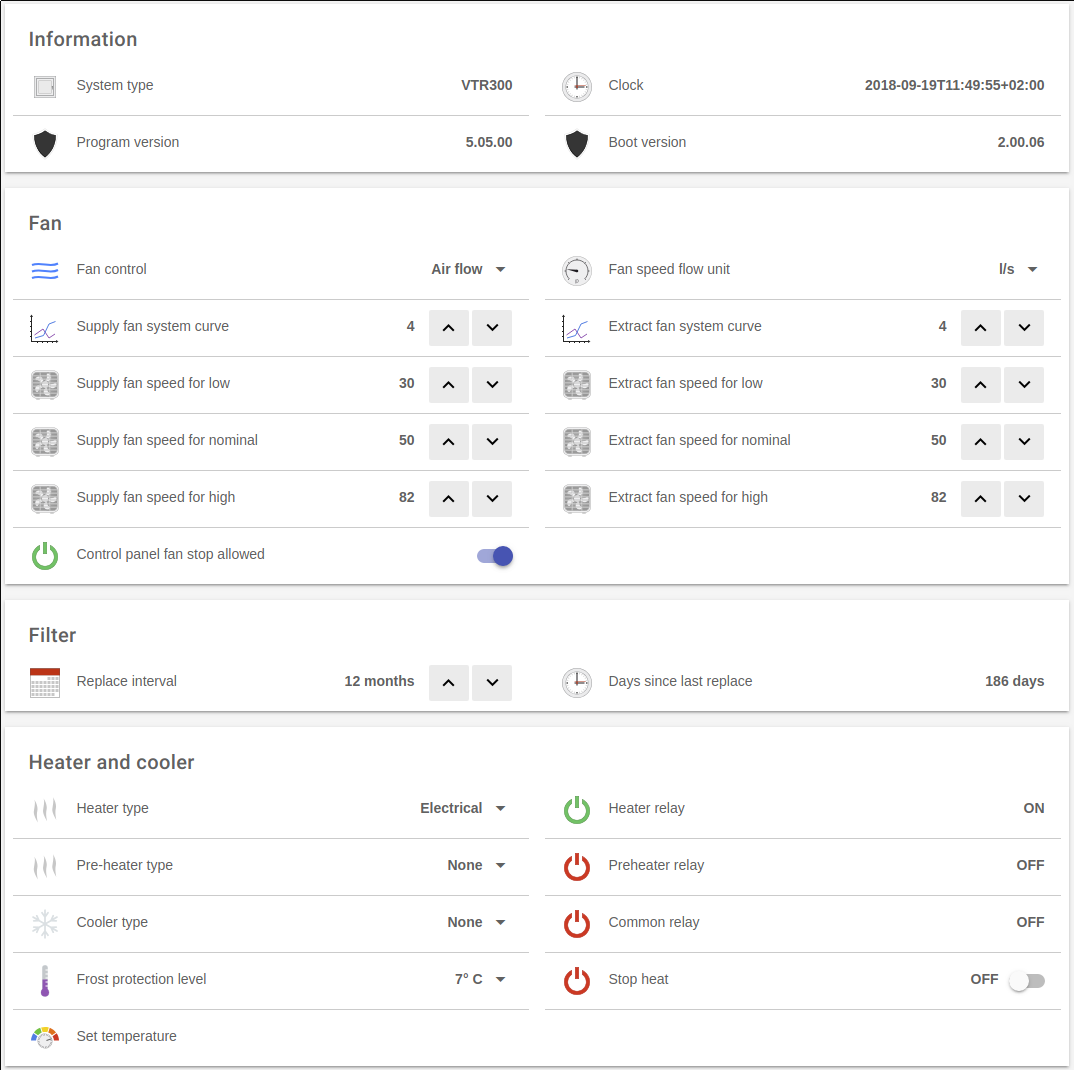Toggle the Stop heat switch on
The height and width of the screenshot is (1070, 1074).
(1026, 980)
